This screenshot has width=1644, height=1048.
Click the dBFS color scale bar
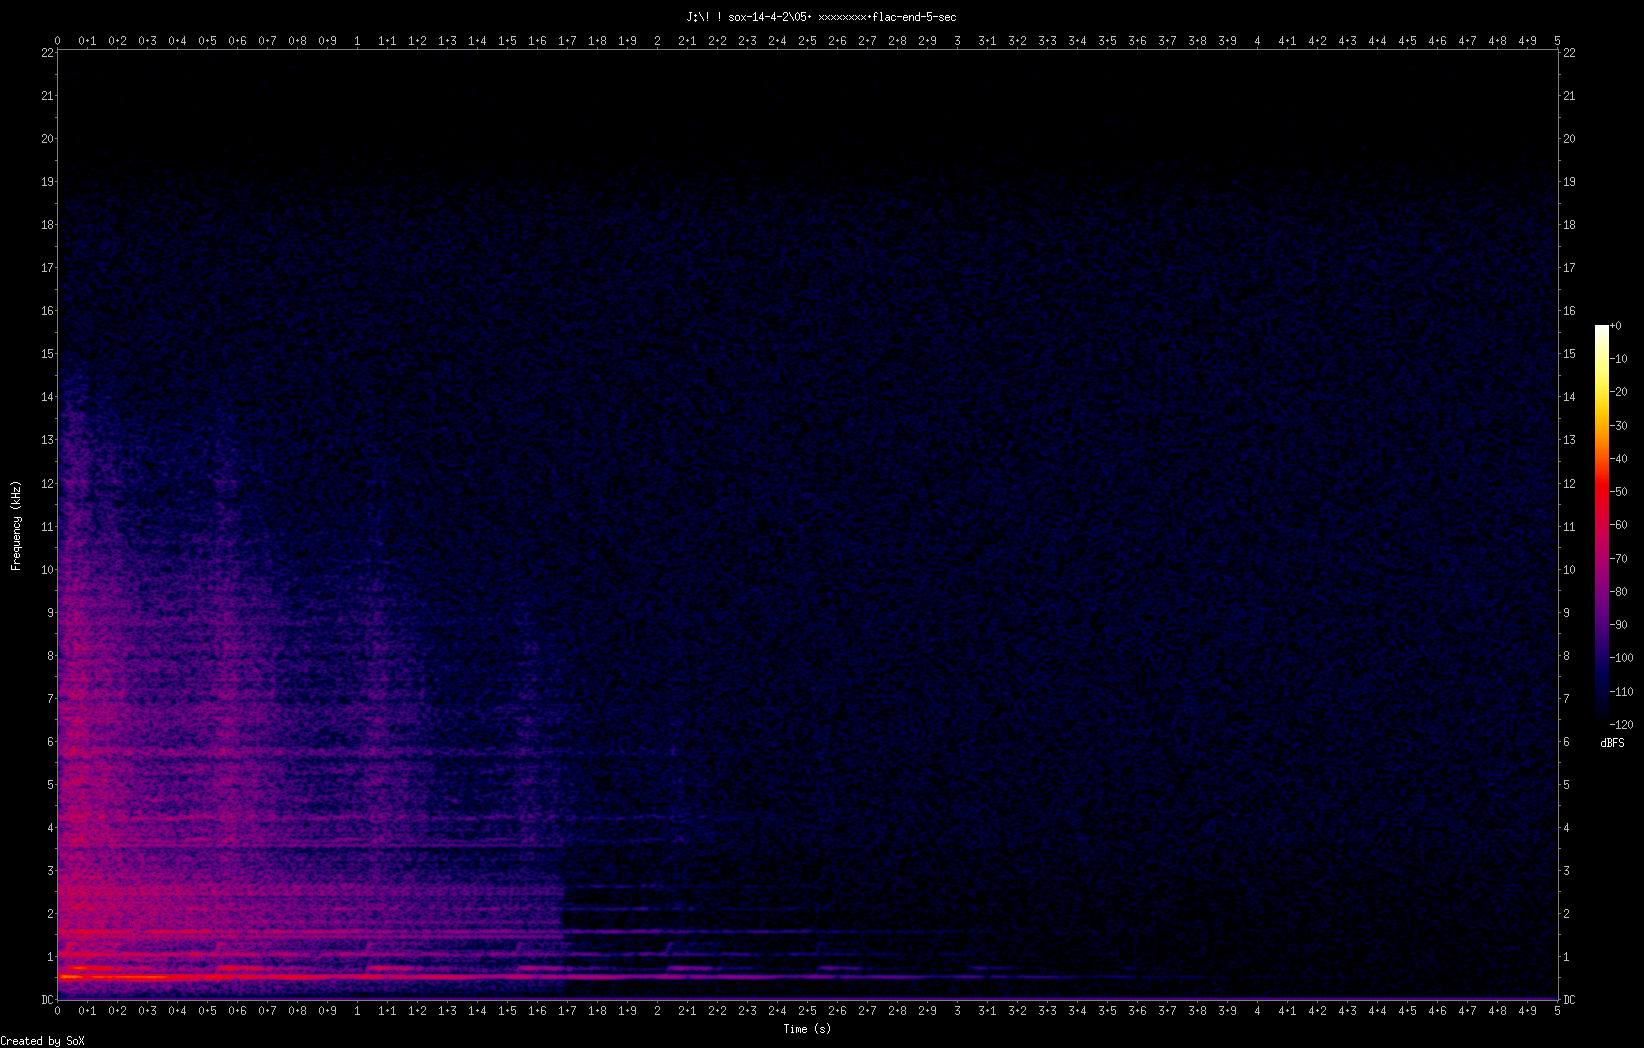(1602, 525)
